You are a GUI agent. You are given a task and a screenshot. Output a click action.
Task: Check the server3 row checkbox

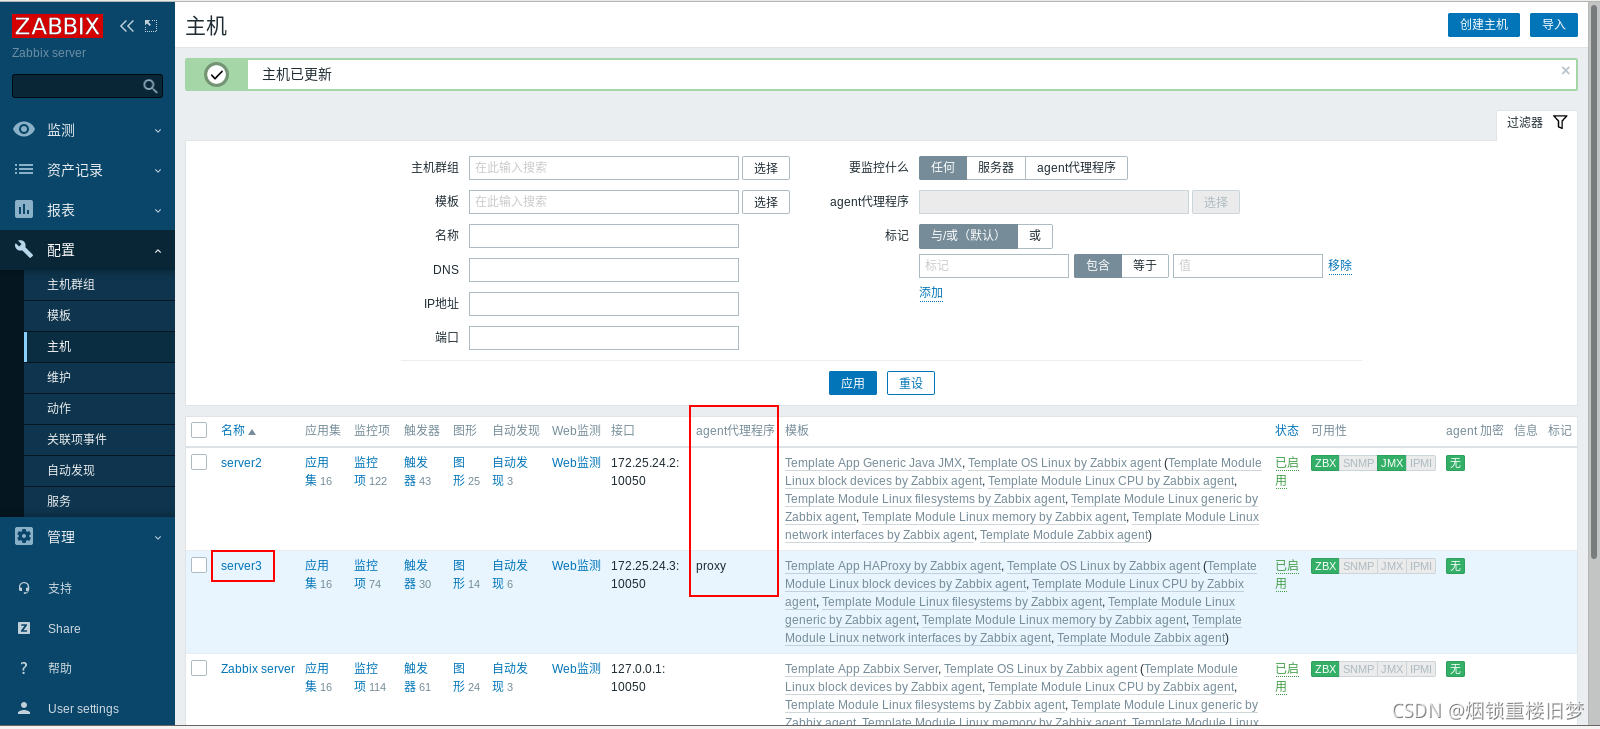pos(199,565)
